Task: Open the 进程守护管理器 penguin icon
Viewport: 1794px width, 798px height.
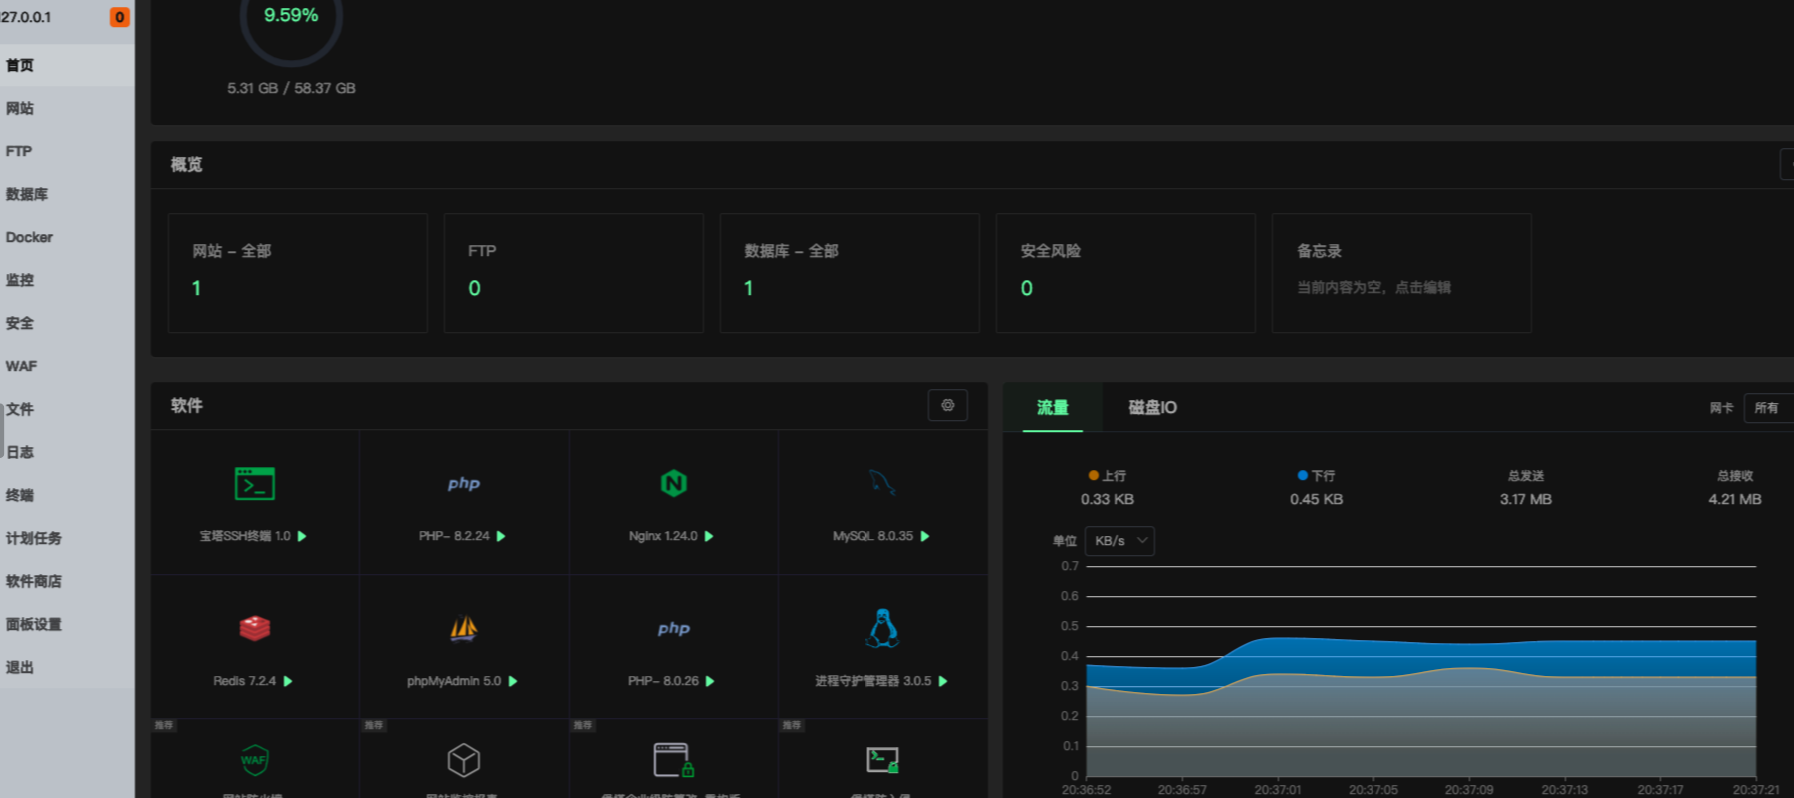Action: point(881,628)
